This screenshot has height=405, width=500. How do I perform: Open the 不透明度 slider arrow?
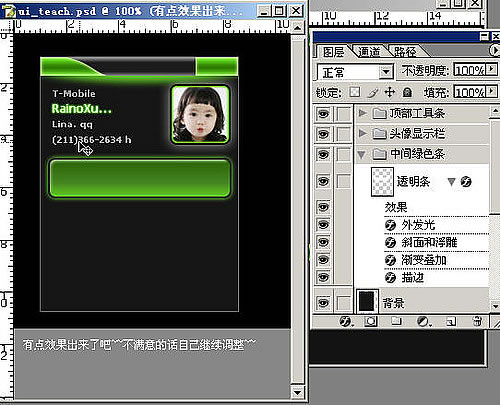click(x=491, y=69)
